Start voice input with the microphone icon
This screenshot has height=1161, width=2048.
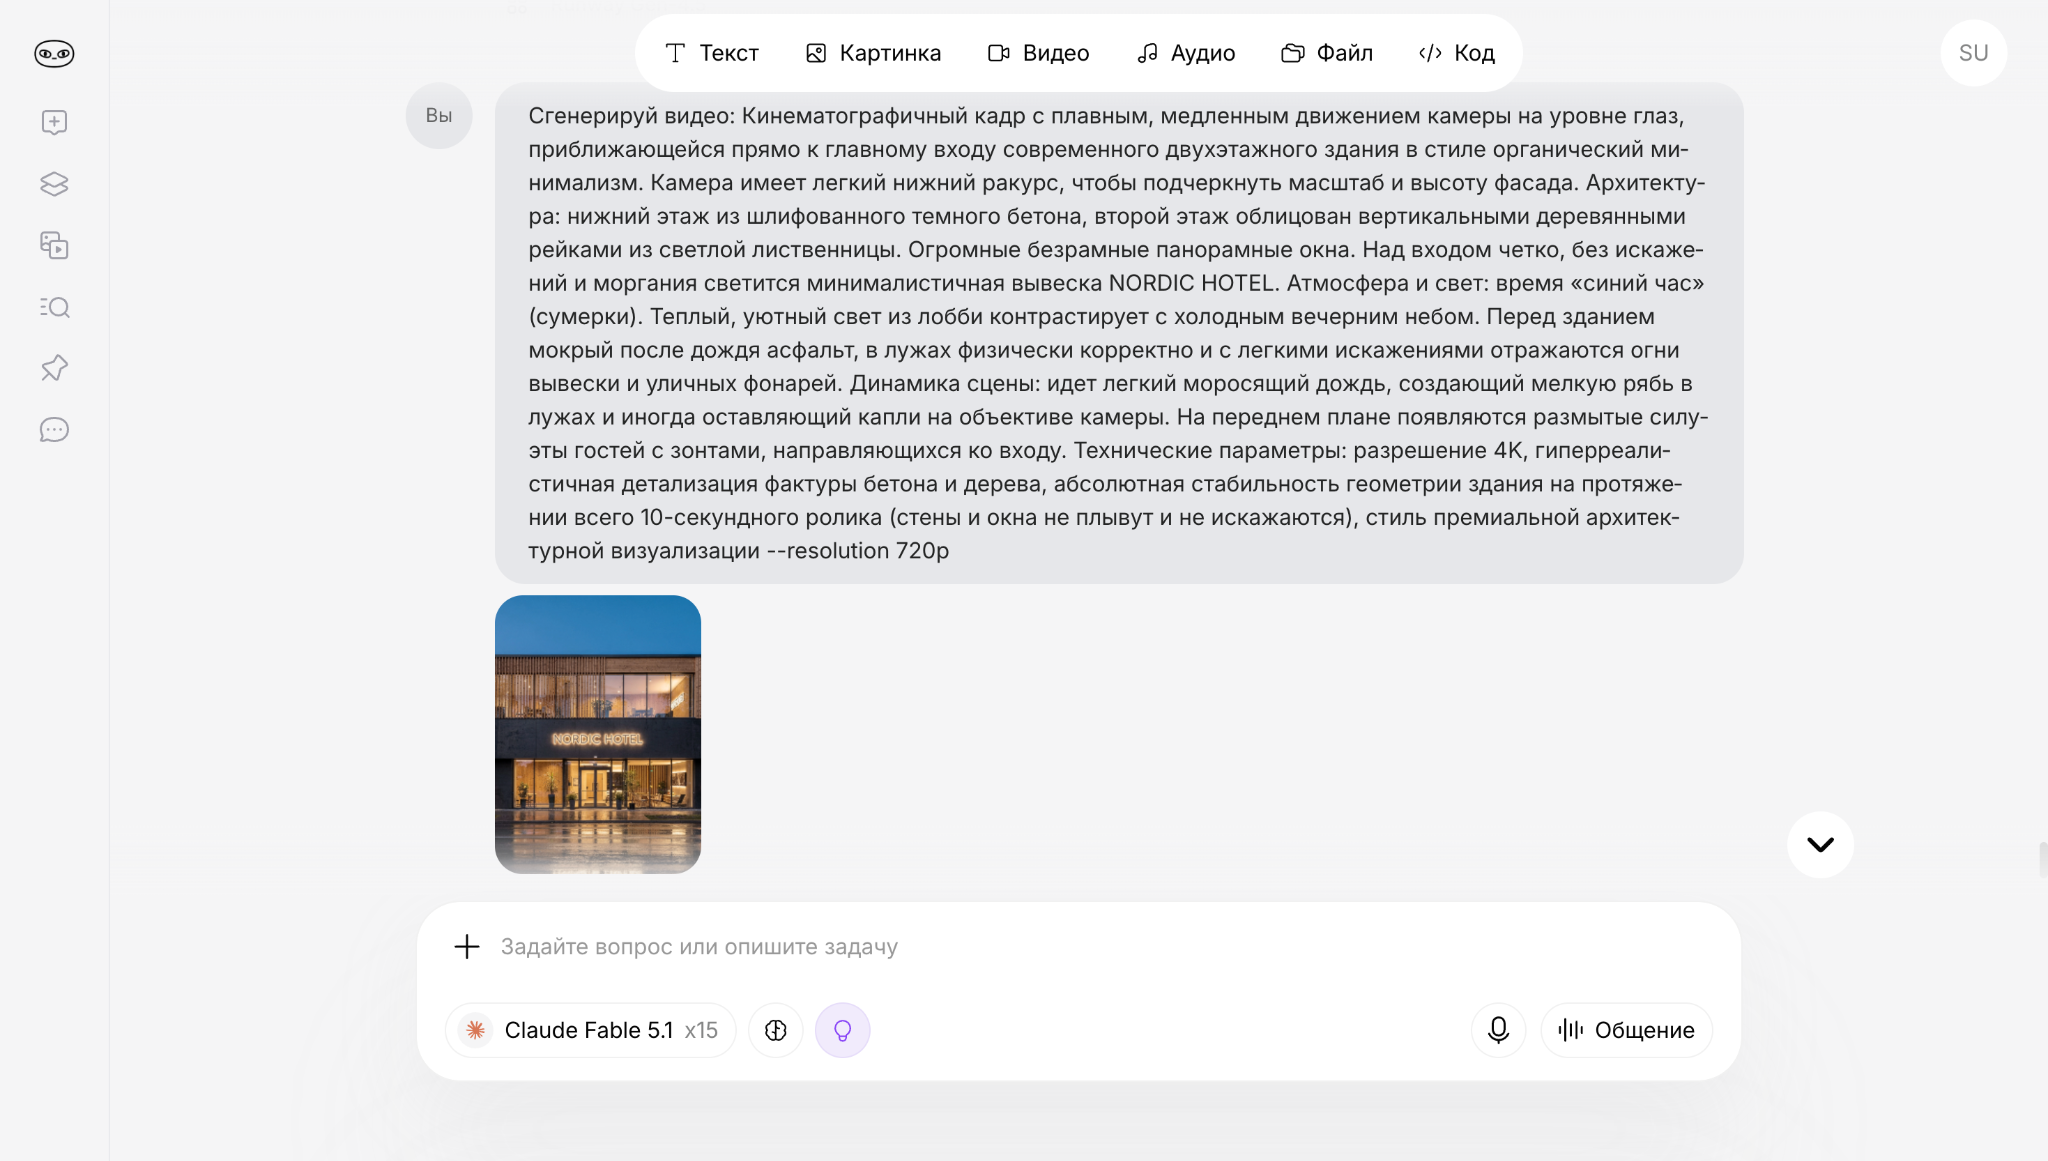pyautogui.click(x=1498, y=1030)
